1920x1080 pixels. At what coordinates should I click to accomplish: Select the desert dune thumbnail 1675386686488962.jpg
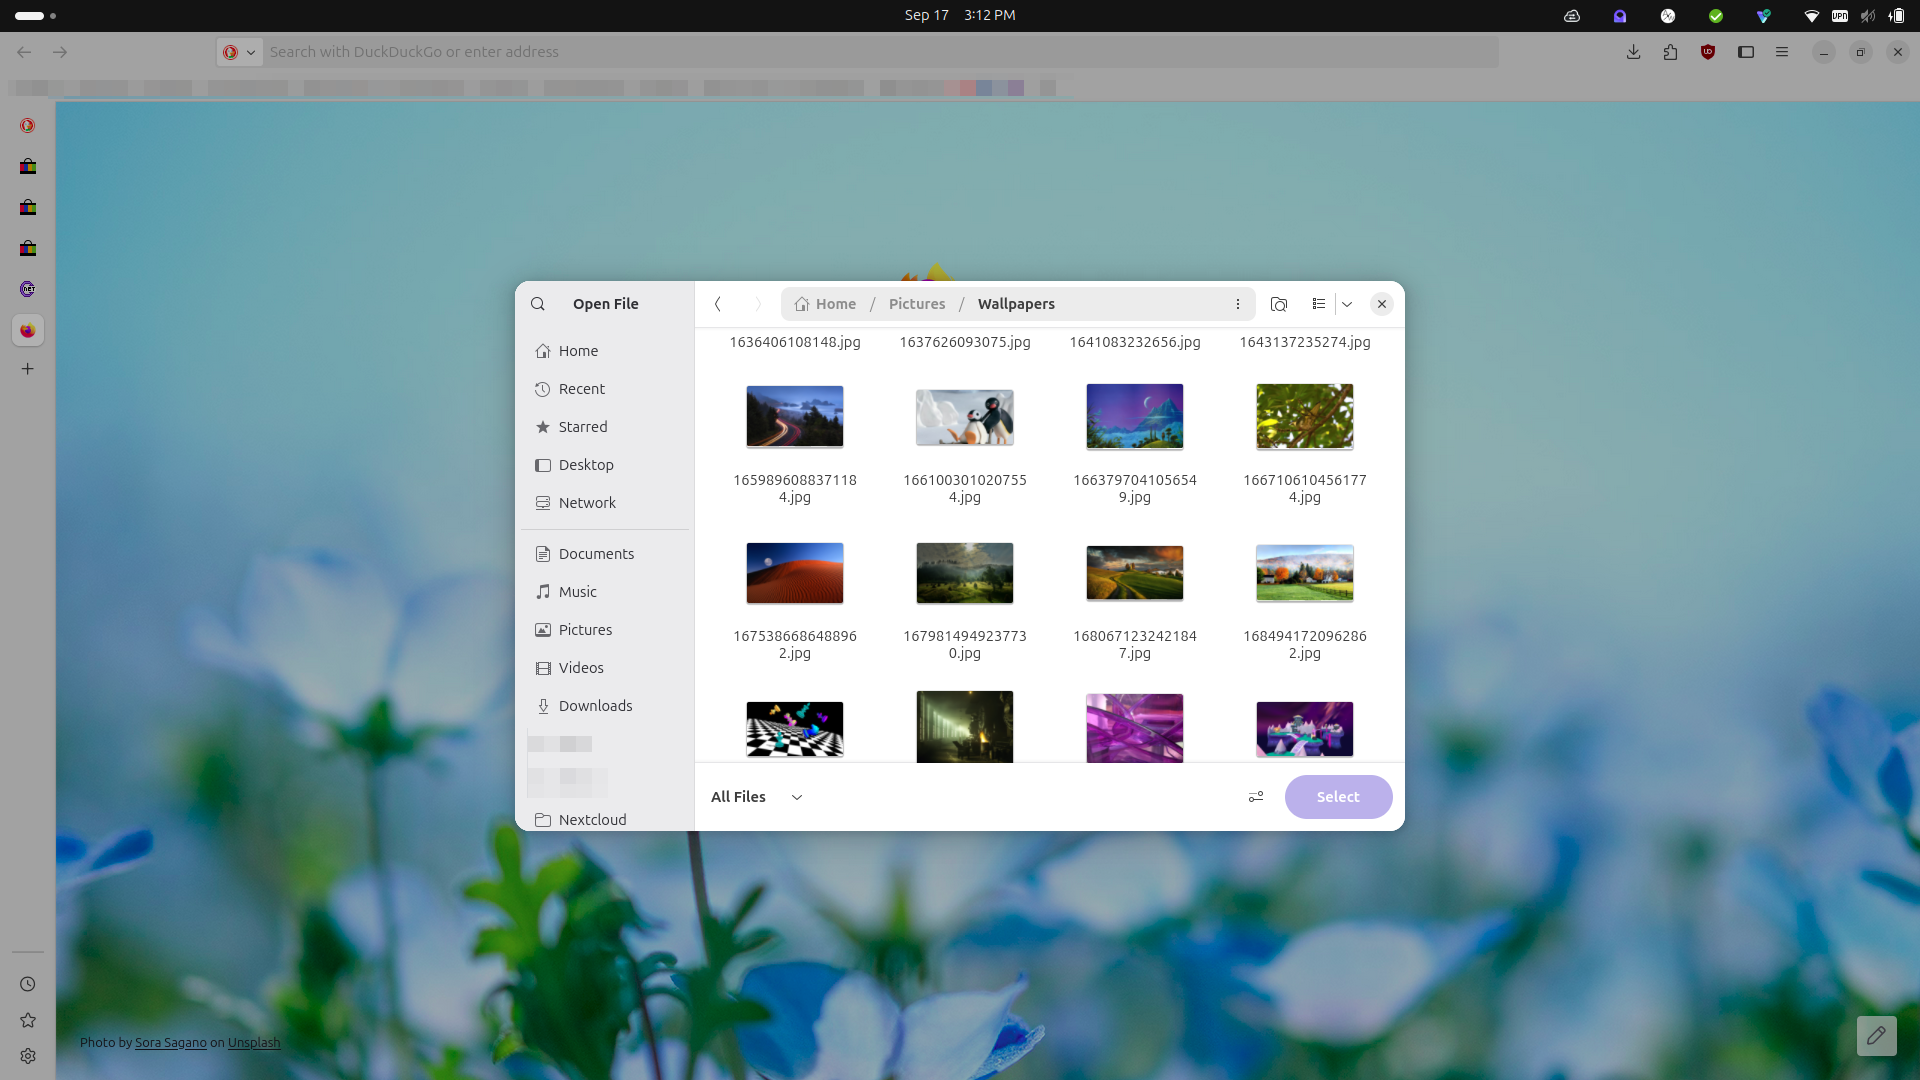click(x=795, y=574)
